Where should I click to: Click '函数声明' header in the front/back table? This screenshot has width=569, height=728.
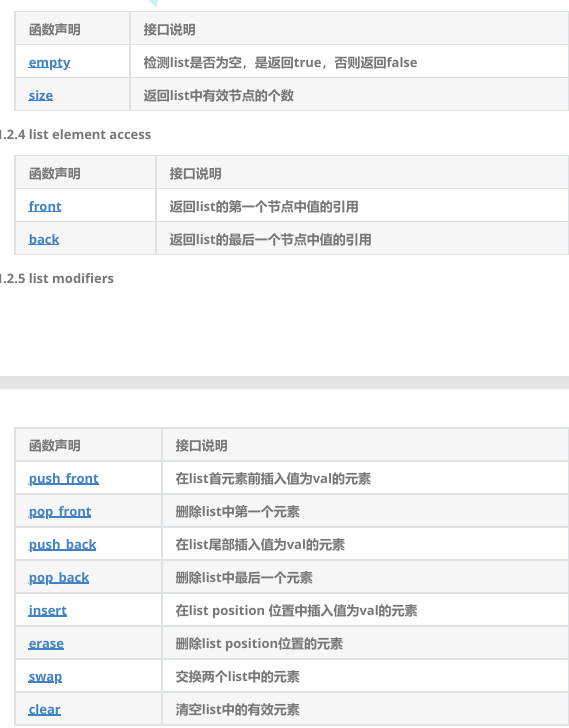point(55,174)
